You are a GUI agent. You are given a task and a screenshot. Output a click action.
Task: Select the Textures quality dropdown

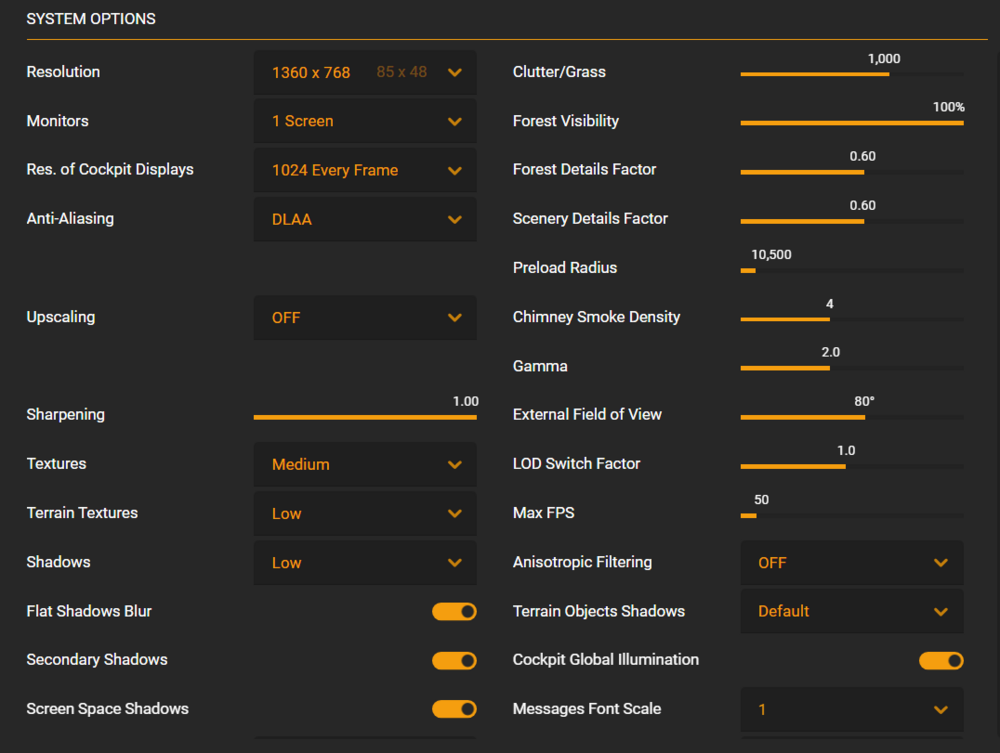coord(365,464)
